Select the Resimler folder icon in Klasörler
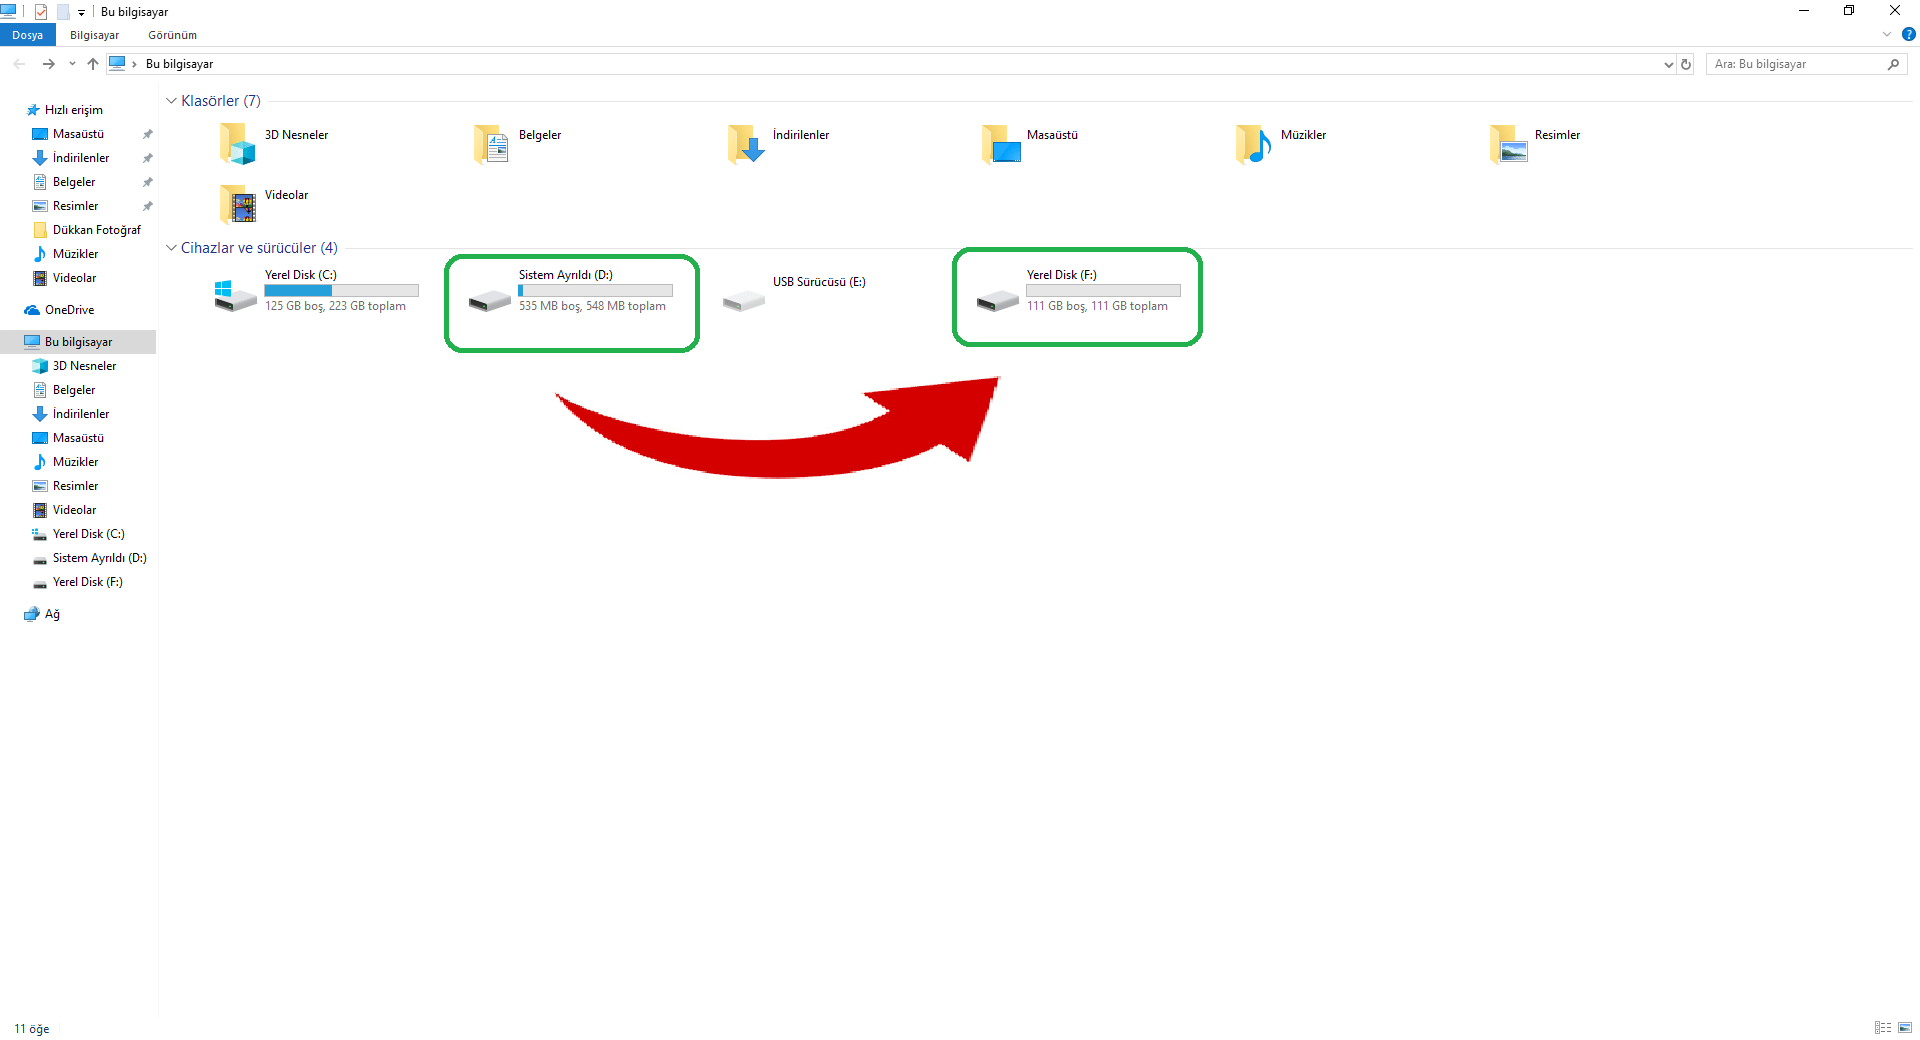The width and height of the screenshot is (1920, 1040). (x=1508, y=144)
